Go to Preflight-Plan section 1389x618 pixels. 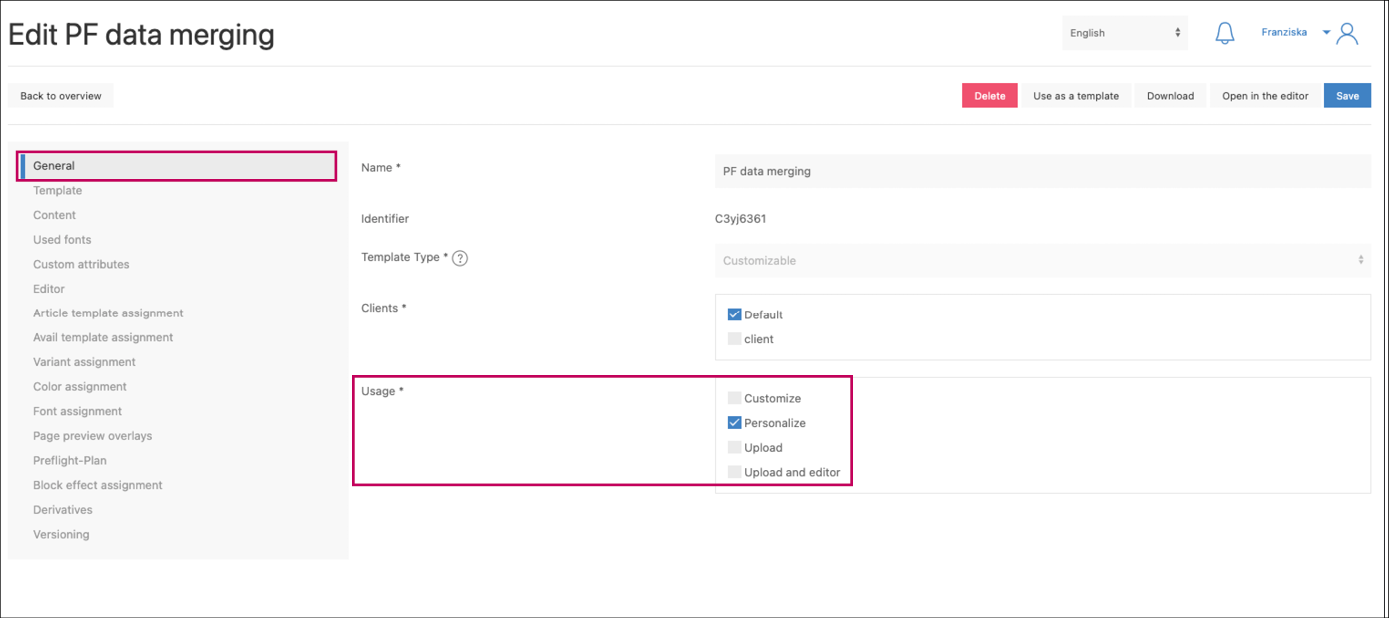coord(70,461)
